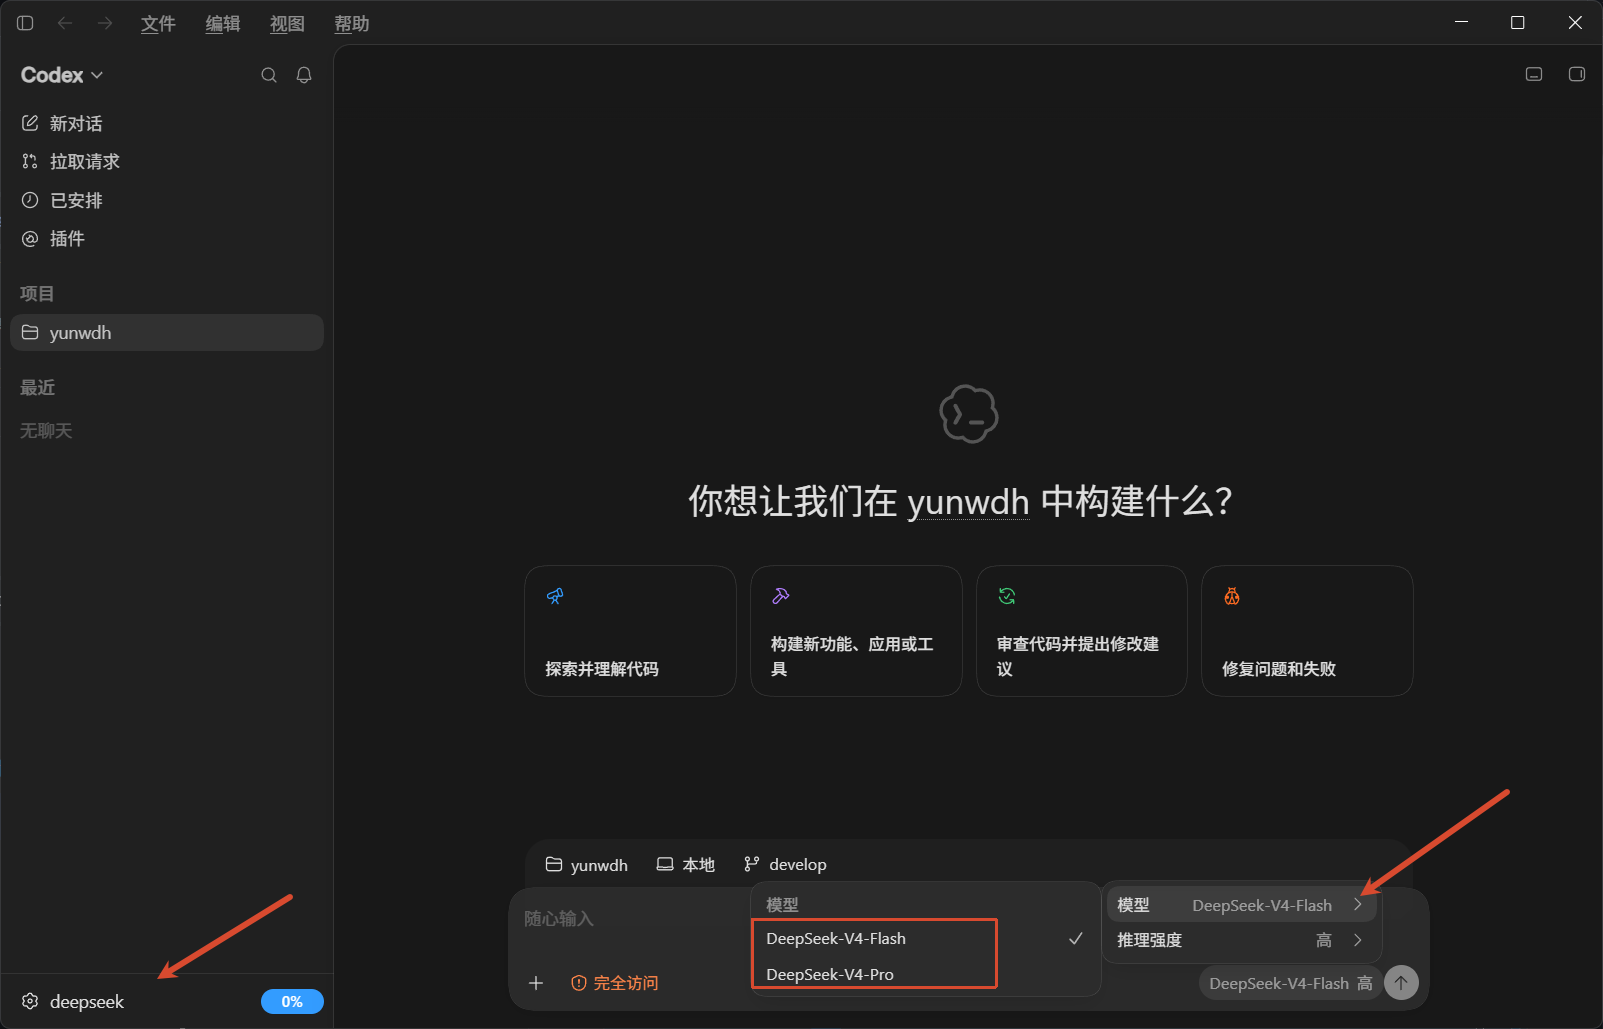Open the 帮助 menu
This screenshot has height=1029, width=1603.
click(352, 23)
